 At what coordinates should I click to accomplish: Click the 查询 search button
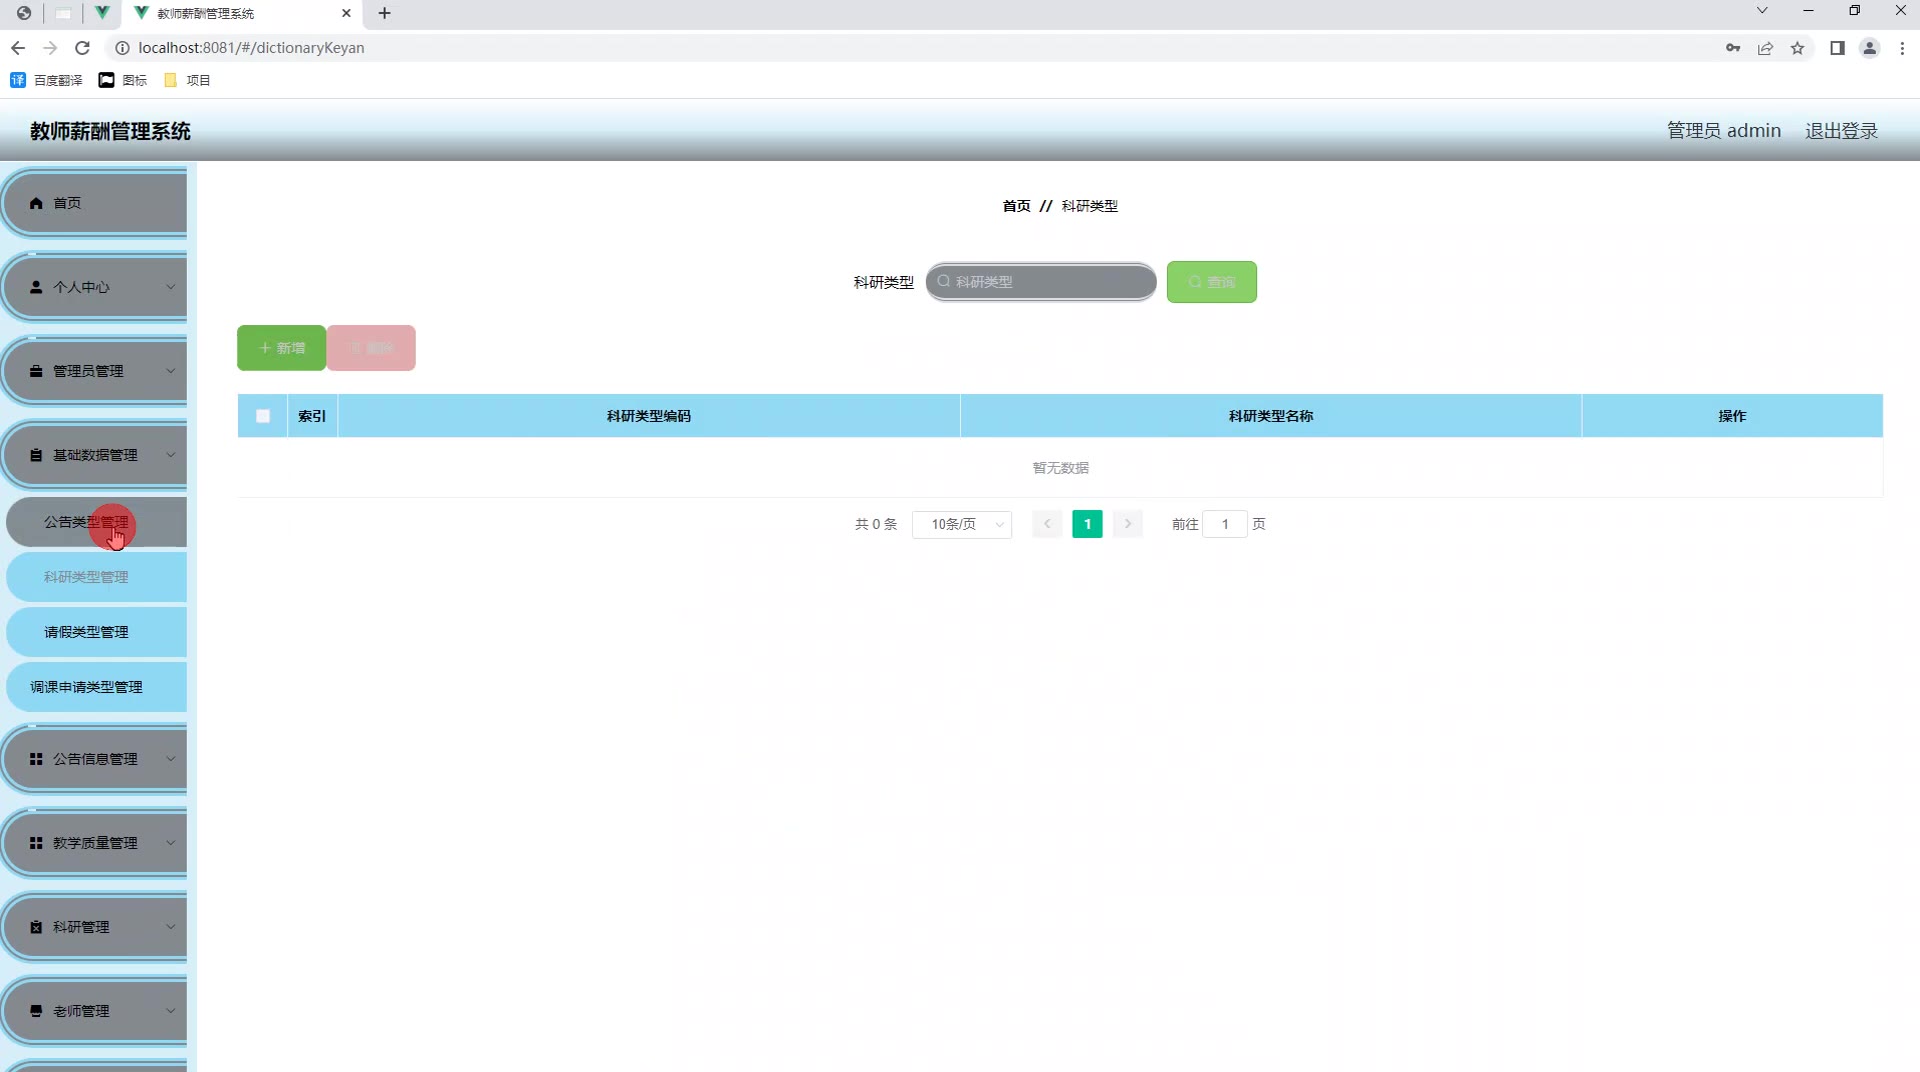(1212, 282)
